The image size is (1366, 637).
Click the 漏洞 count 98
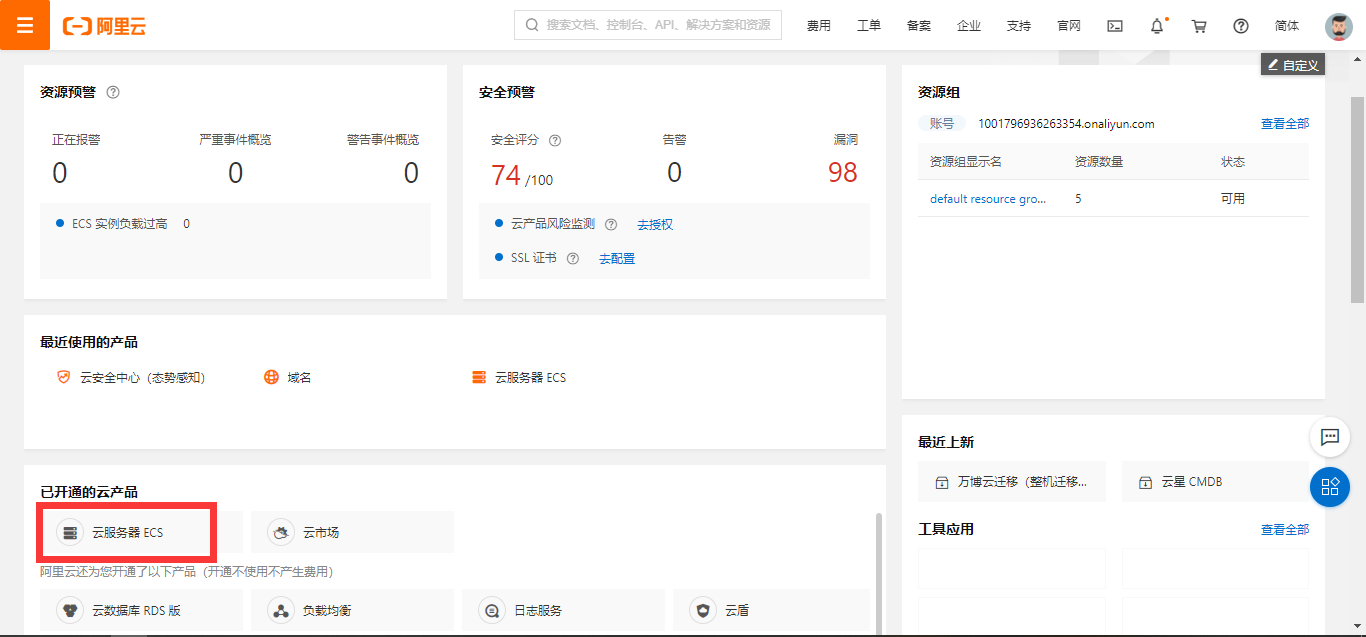pyautogui.click(x=842, y=173)
